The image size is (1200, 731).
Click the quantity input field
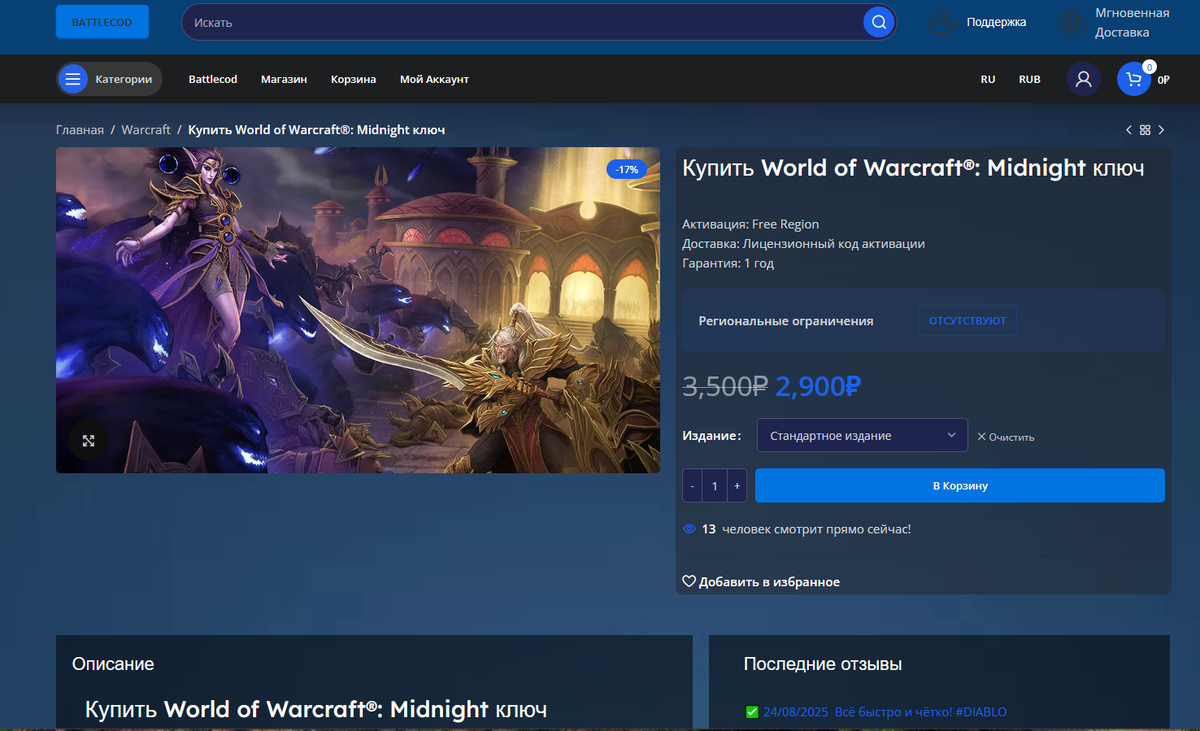point(714,485)
